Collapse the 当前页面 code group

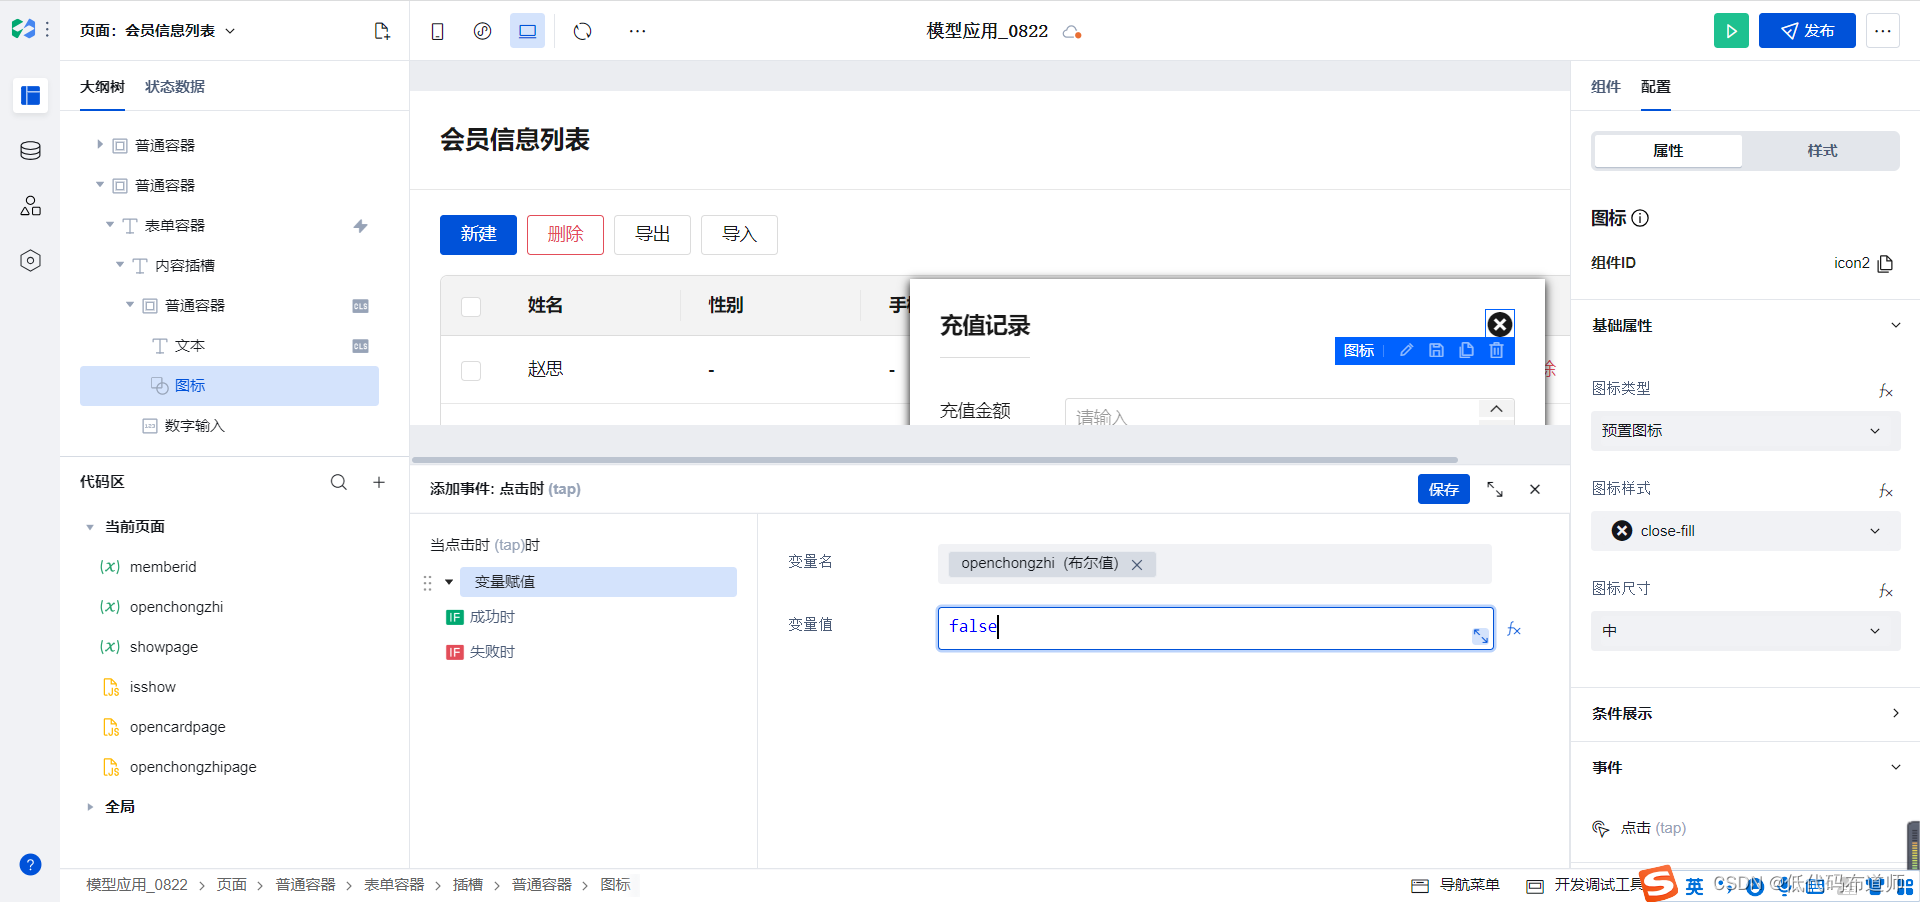(90, 527)
